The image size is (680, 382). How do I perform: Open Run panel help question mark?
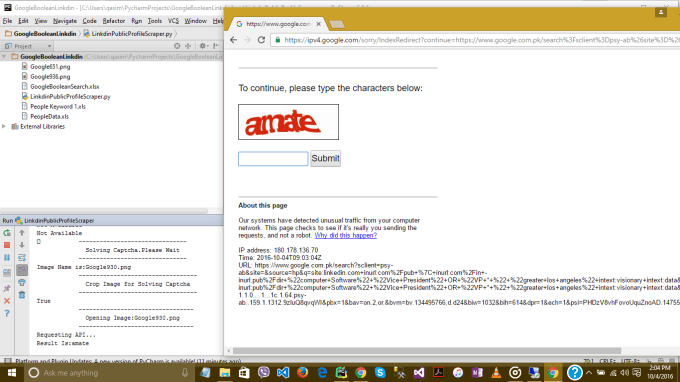click(7, 313)
